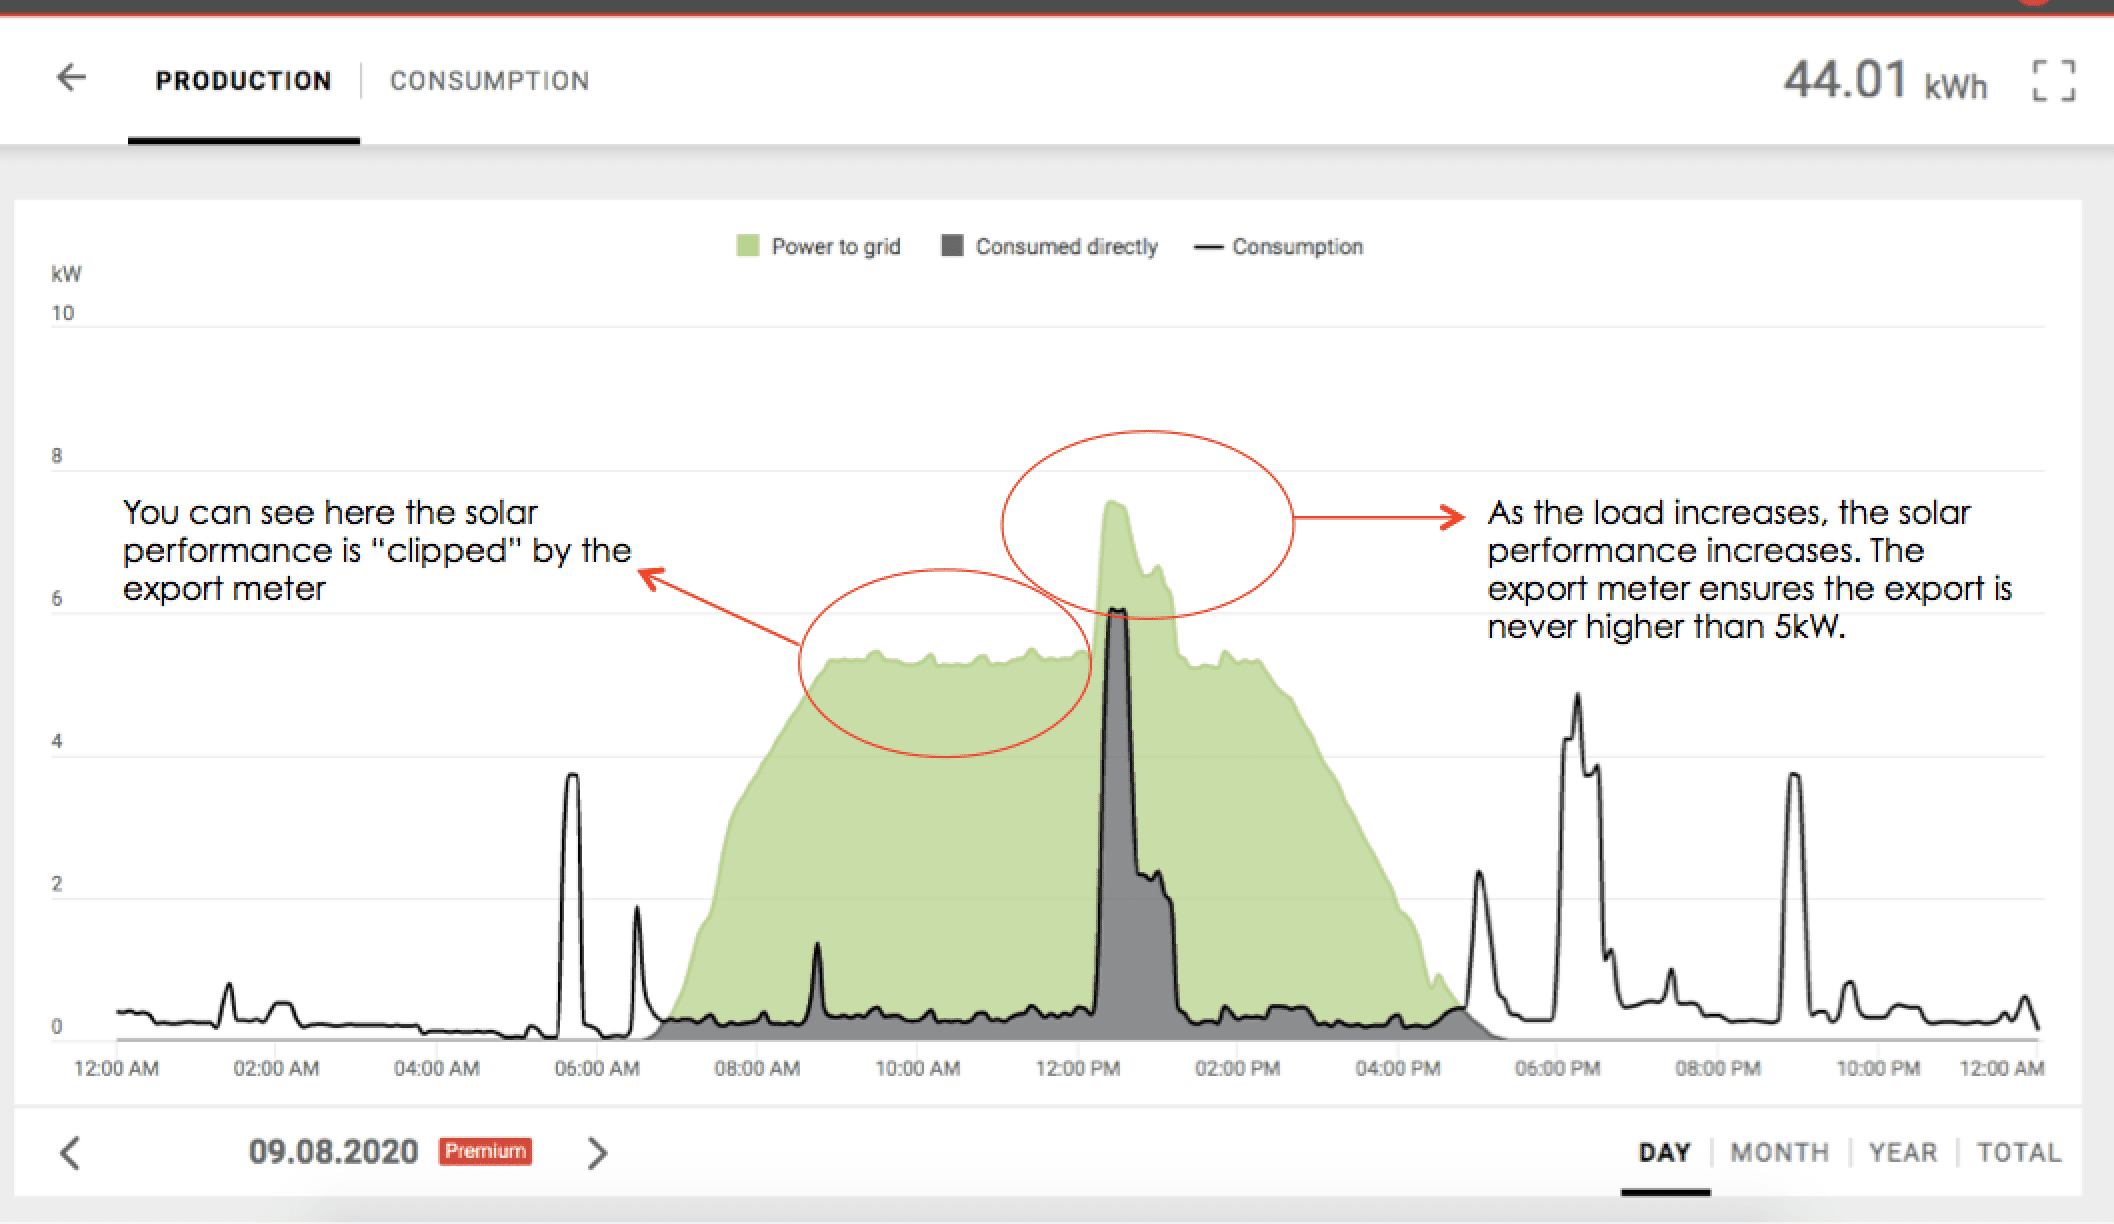Switch to the CONSUMPTION tab
The width and height of the screenshot is (2114, 1224).
(x=490, y=81)
